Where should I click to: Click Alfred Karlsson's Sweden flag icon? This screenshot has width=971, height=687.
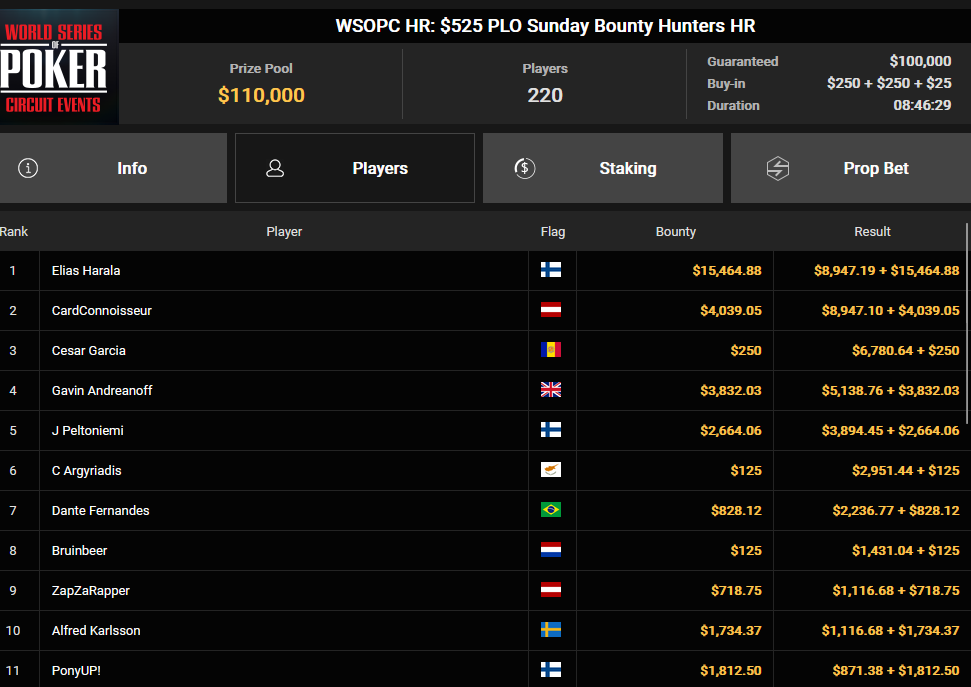pos(551,630)
